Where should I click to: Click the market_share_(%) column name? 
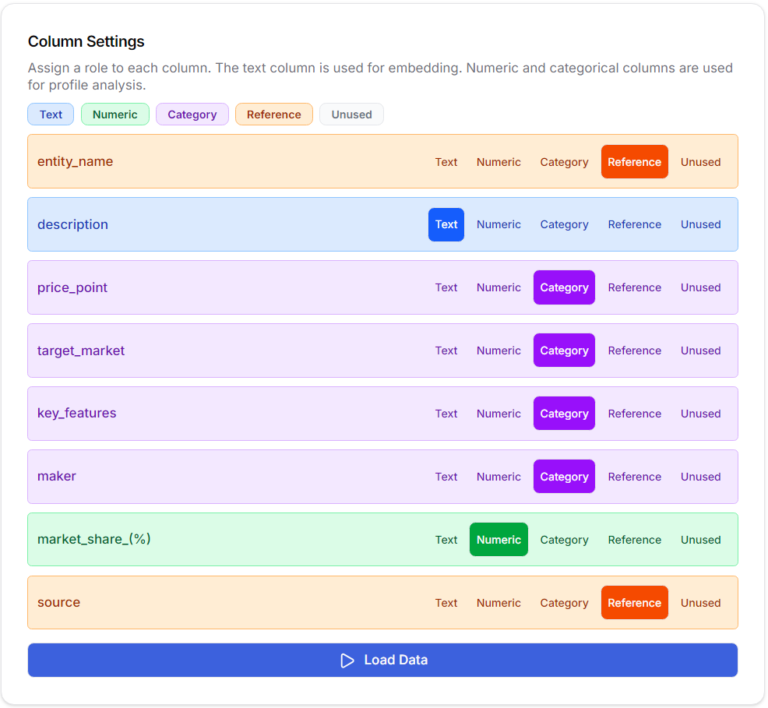tap(94, 540)
